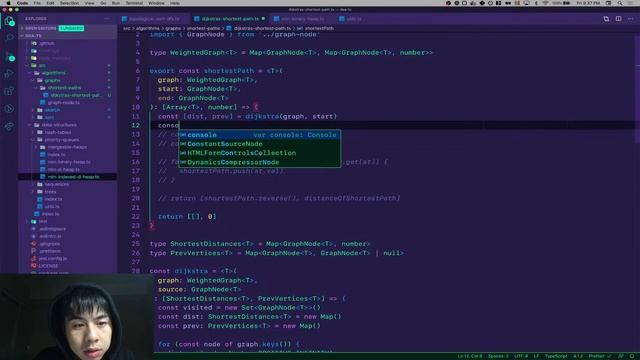Click the unsaved badge beside Open Editors
640x360 pixels.
[71, 28]
